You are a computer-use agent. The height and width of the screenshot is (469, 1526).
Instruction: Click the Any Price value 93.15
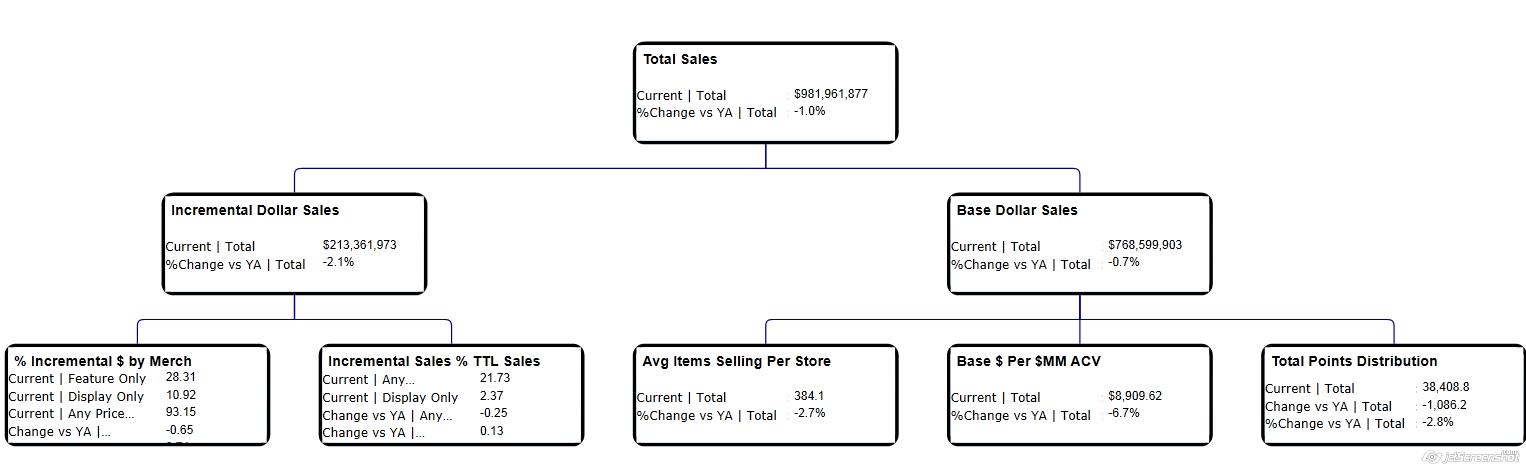pyautogui.click(x=180, y=413)
